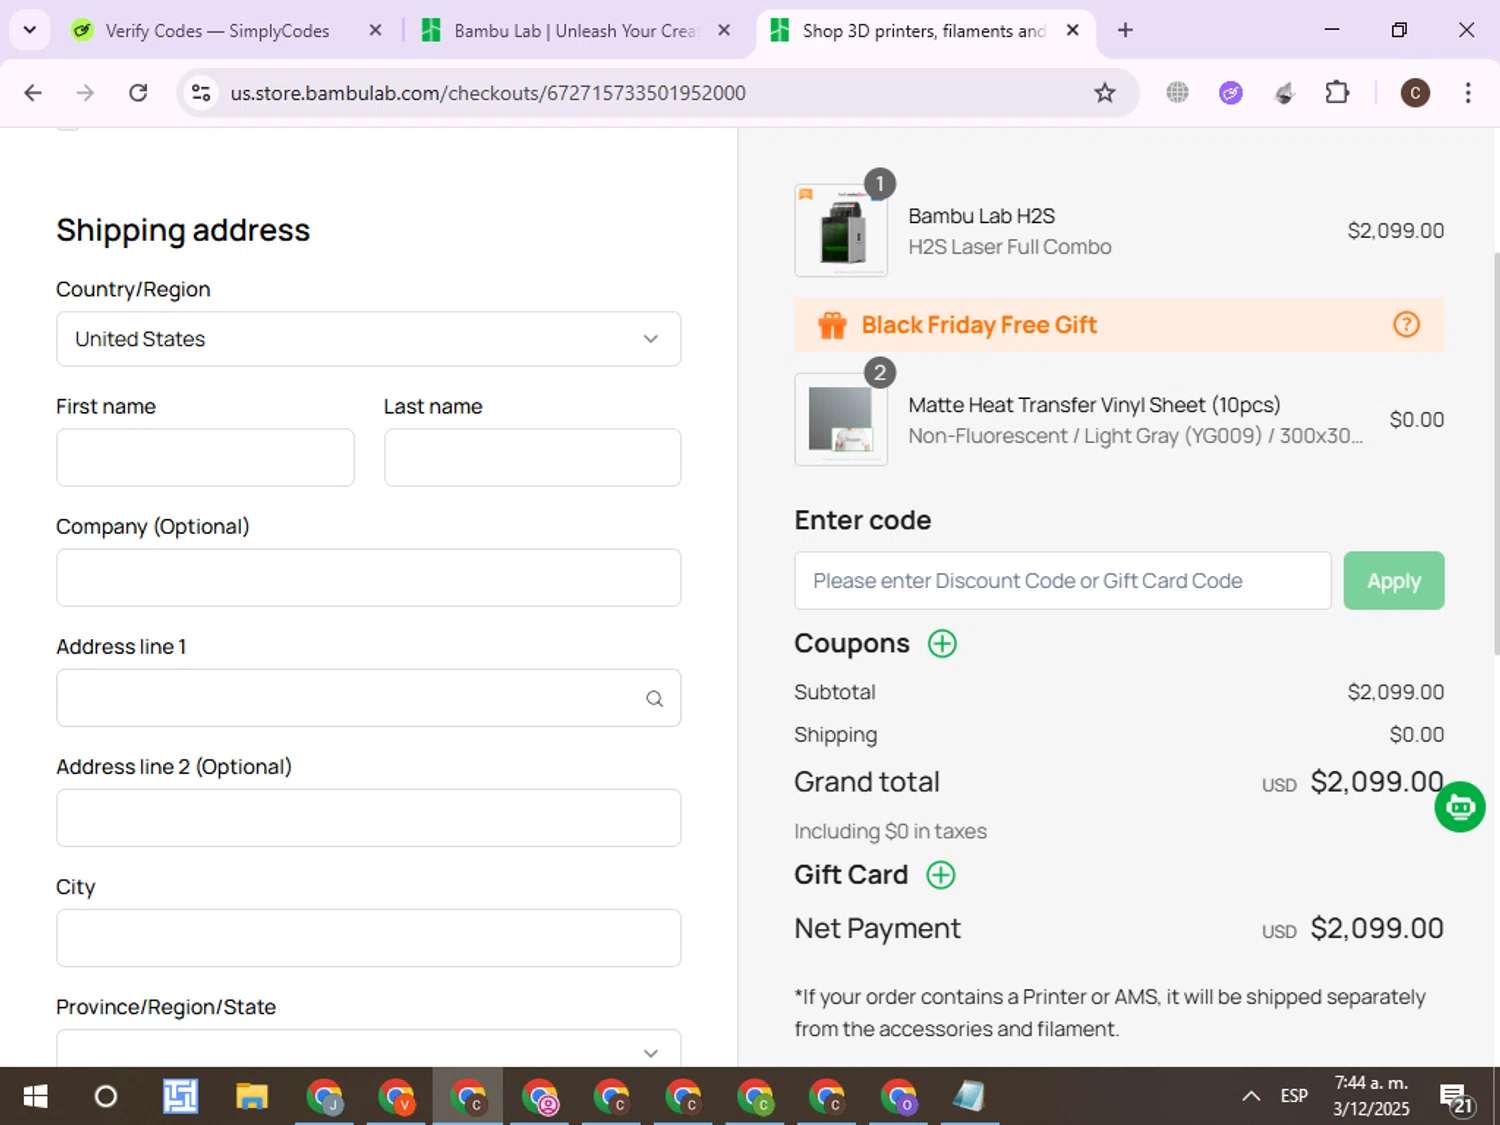Expand Coupons with the plus icon
The width and height of the screenshot is (1500, 1125).
click(942, 643)
